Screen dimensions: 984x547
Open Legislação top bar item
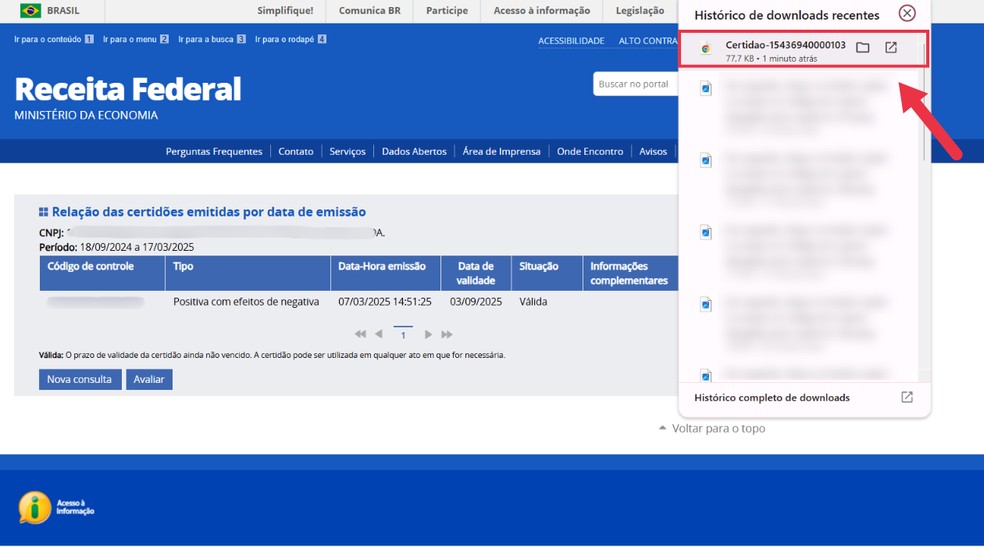[639, 11]
